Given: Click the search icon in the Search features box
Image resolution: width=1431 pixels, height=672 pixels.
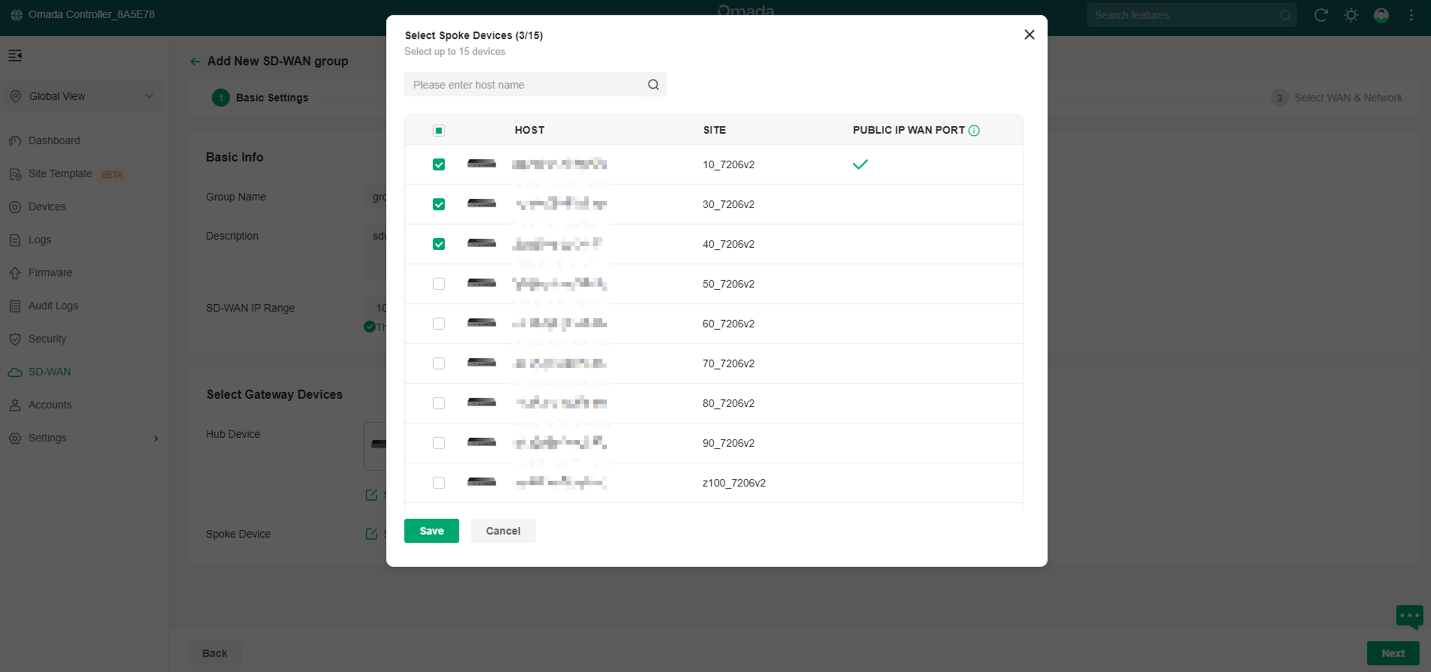Looking at the screenshot, I should [1285, 15].
